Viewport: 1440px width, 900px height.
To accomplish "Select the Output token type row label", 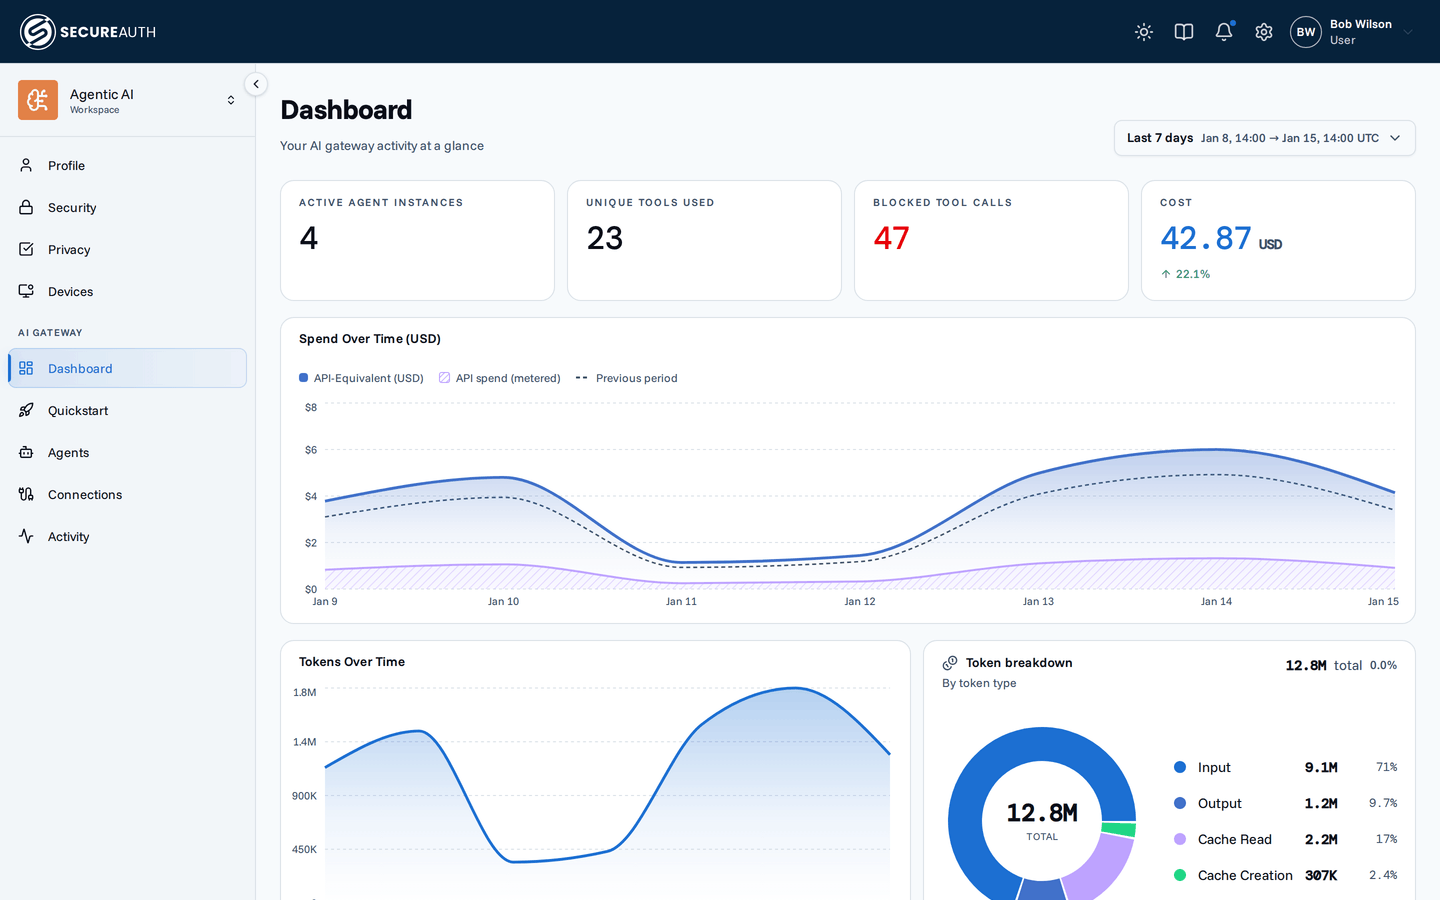I will click(1220, 803).
